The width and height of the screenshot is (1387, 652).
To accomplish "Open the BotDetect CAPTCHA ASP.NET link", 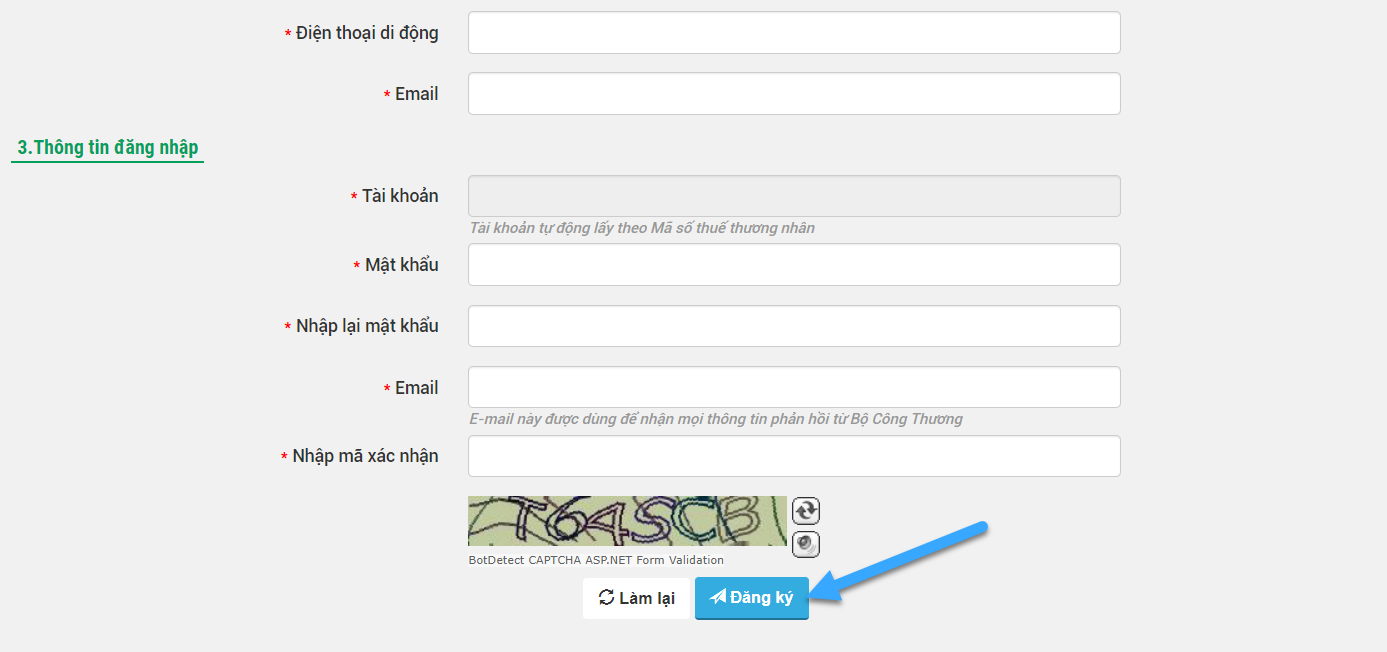I will (596, 560).
